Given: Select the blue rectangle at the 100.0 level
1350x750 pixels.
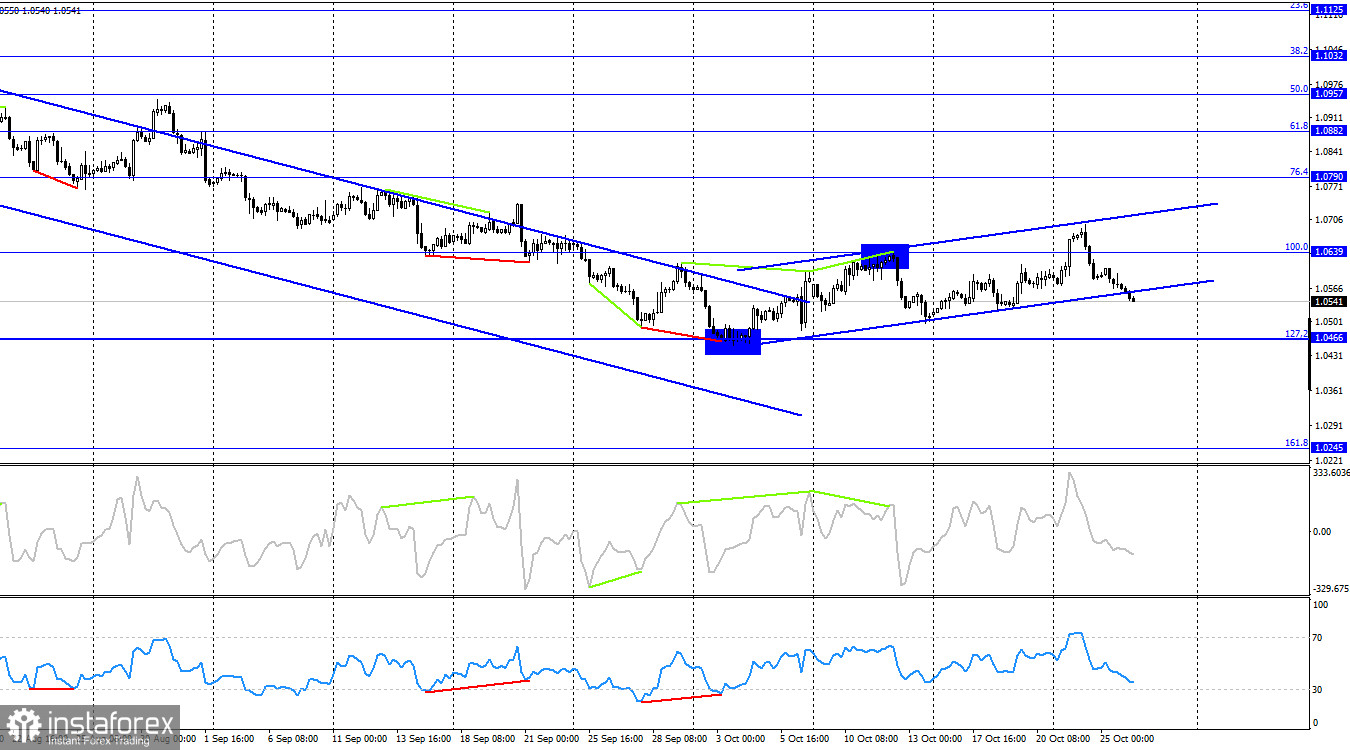Looking at the screenshot, I should pos(884,255).
